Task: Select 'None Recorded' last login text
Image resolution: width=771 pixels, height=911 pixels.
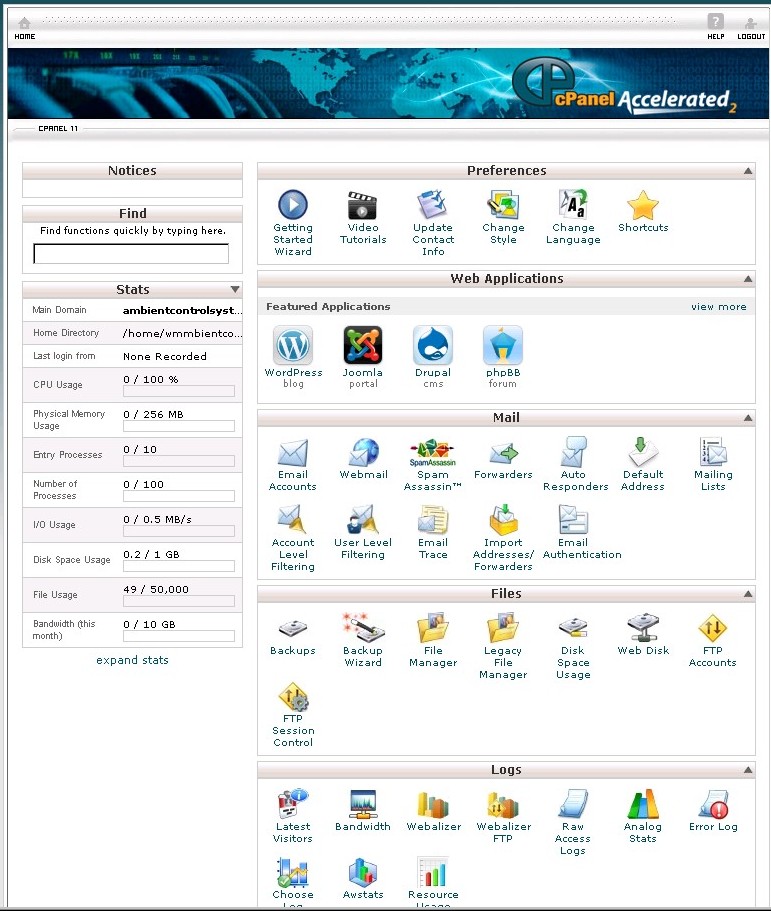Action: 164,357
